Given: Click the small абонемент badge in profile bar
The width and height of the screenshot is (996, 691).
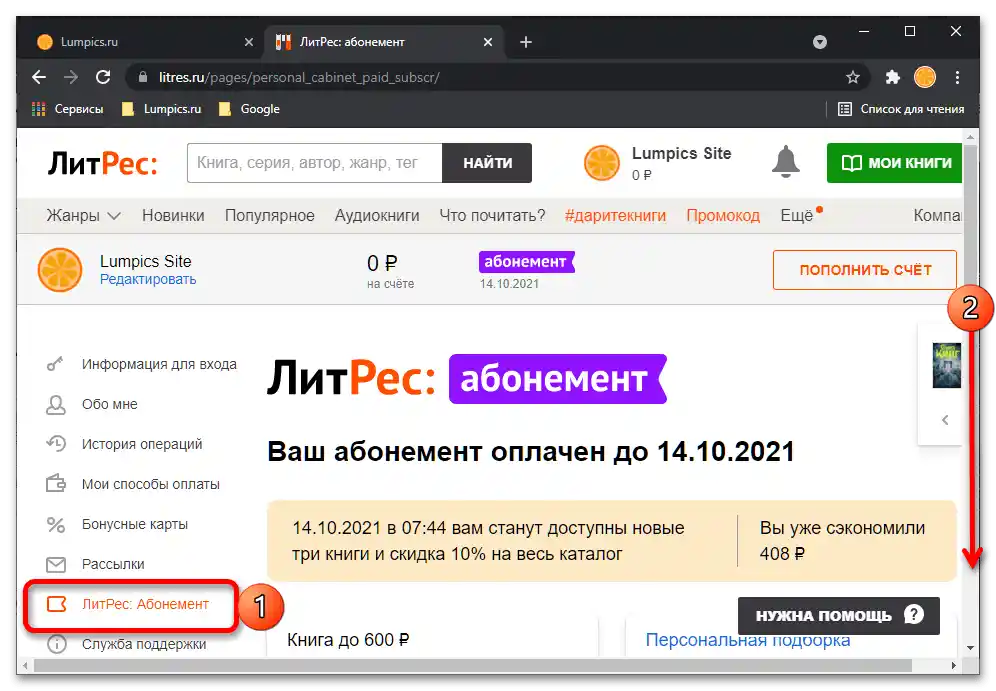Looking at the screenshot, I should [x=527, y=262].
